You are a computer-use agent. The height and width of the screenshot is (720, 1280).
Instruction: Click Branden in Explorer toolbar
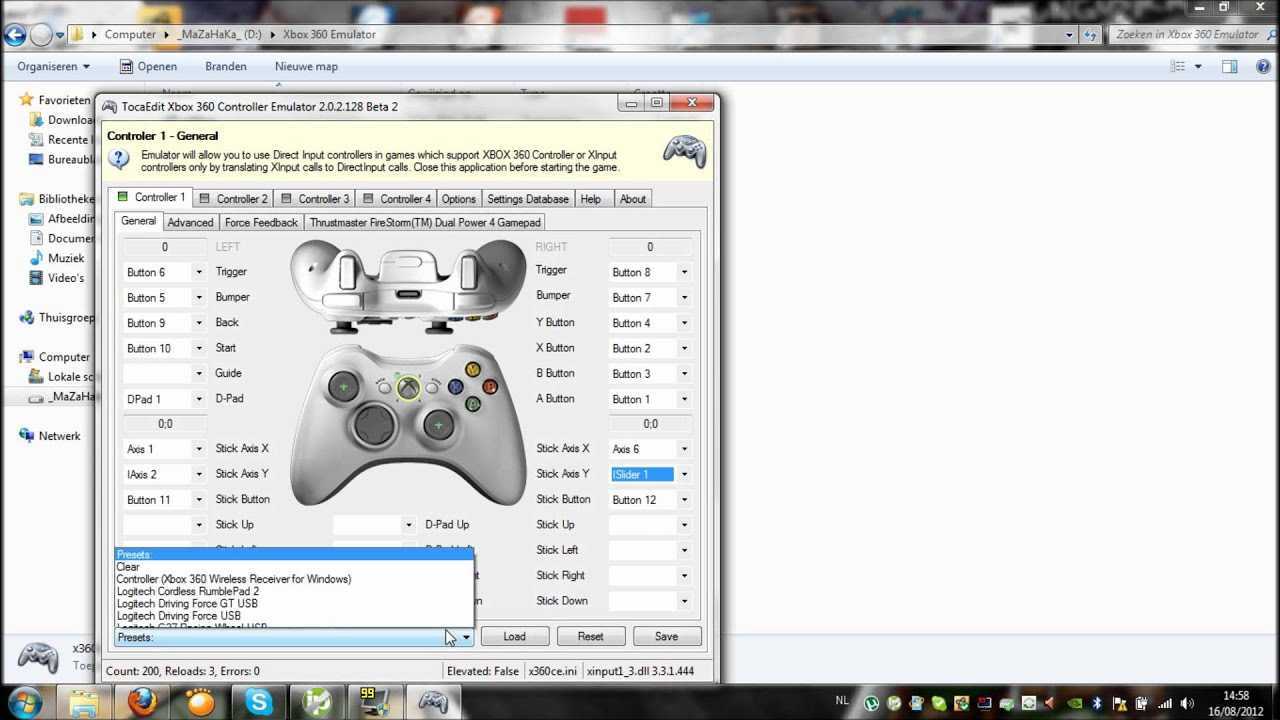pyautogui.click(x=226, y=67)
